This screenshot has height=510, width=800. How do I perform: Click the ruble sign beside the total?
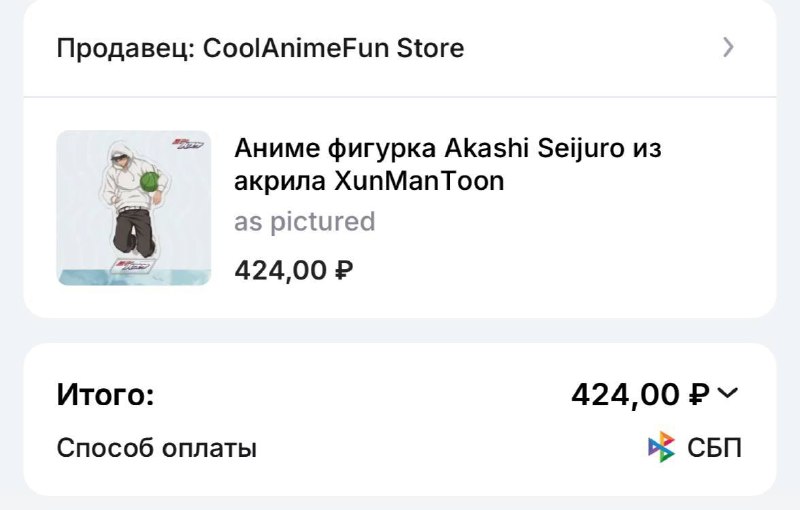(699, 395)
